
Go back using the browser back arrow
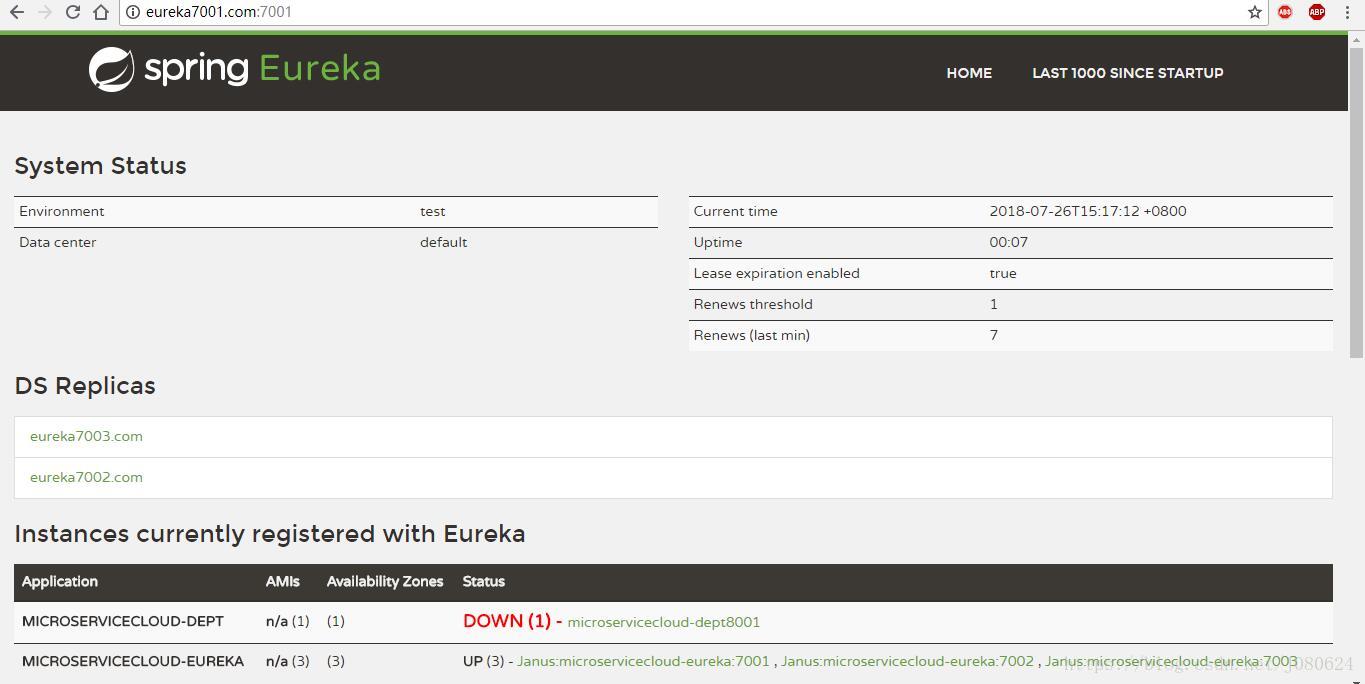(16, 12)
